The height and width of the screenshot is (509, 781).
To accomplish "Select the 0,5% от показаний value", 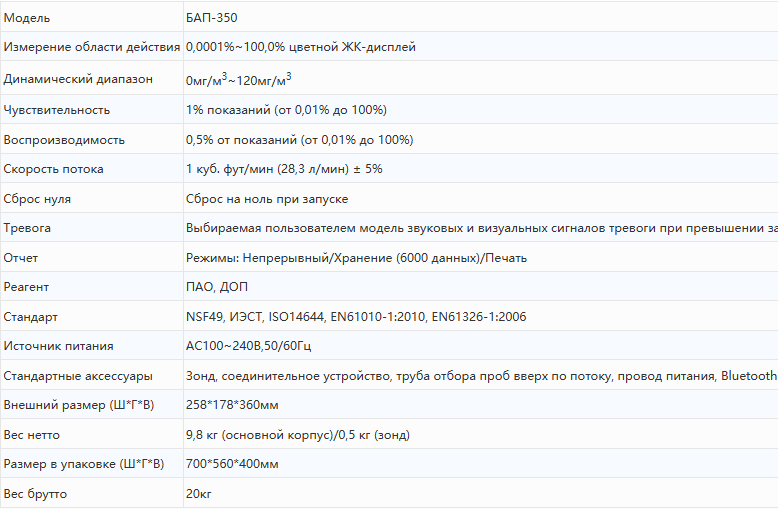I will pyautogui.click(x=299, y=140).
